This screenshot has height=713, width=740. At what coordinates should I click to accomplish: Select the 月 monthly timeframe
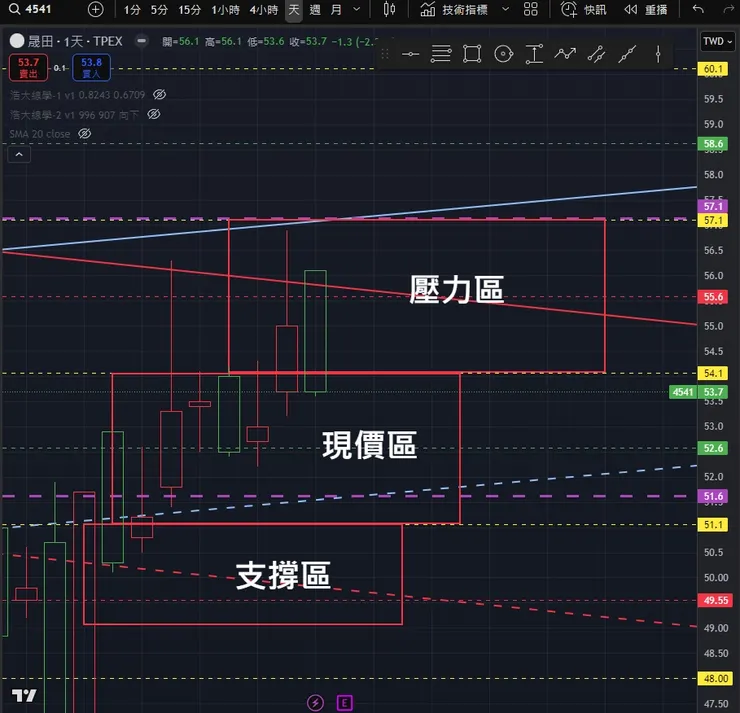[336, 9]
